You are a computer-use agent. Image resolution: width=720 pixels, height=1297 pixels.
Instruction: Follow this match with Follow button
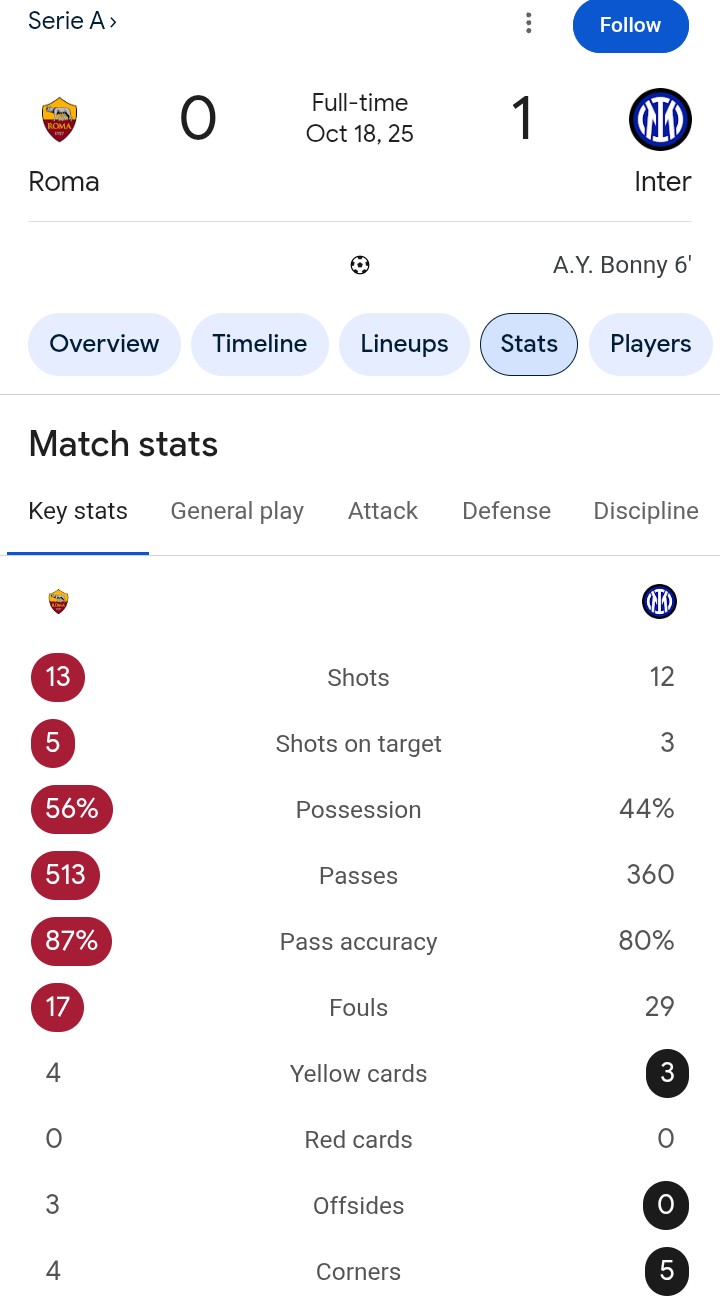pos(630,25)
